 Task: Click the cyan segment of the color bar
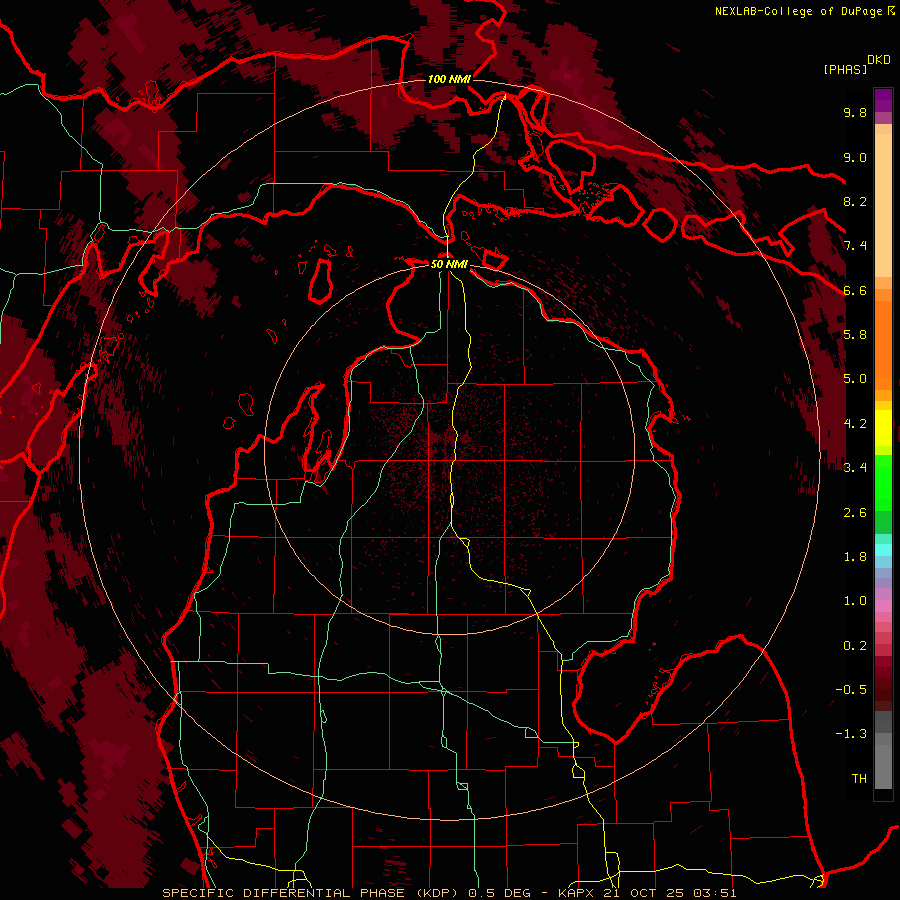pyautogui.click(x=883, y=550)
